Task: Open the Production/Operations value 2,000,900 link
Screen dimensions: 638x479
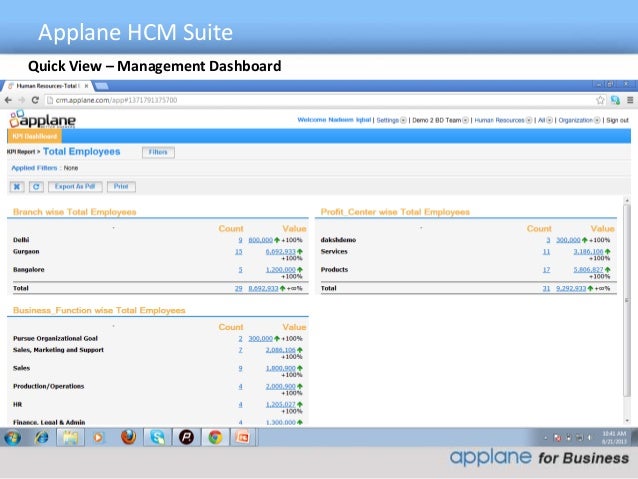Action: click(x=280, y=386)
